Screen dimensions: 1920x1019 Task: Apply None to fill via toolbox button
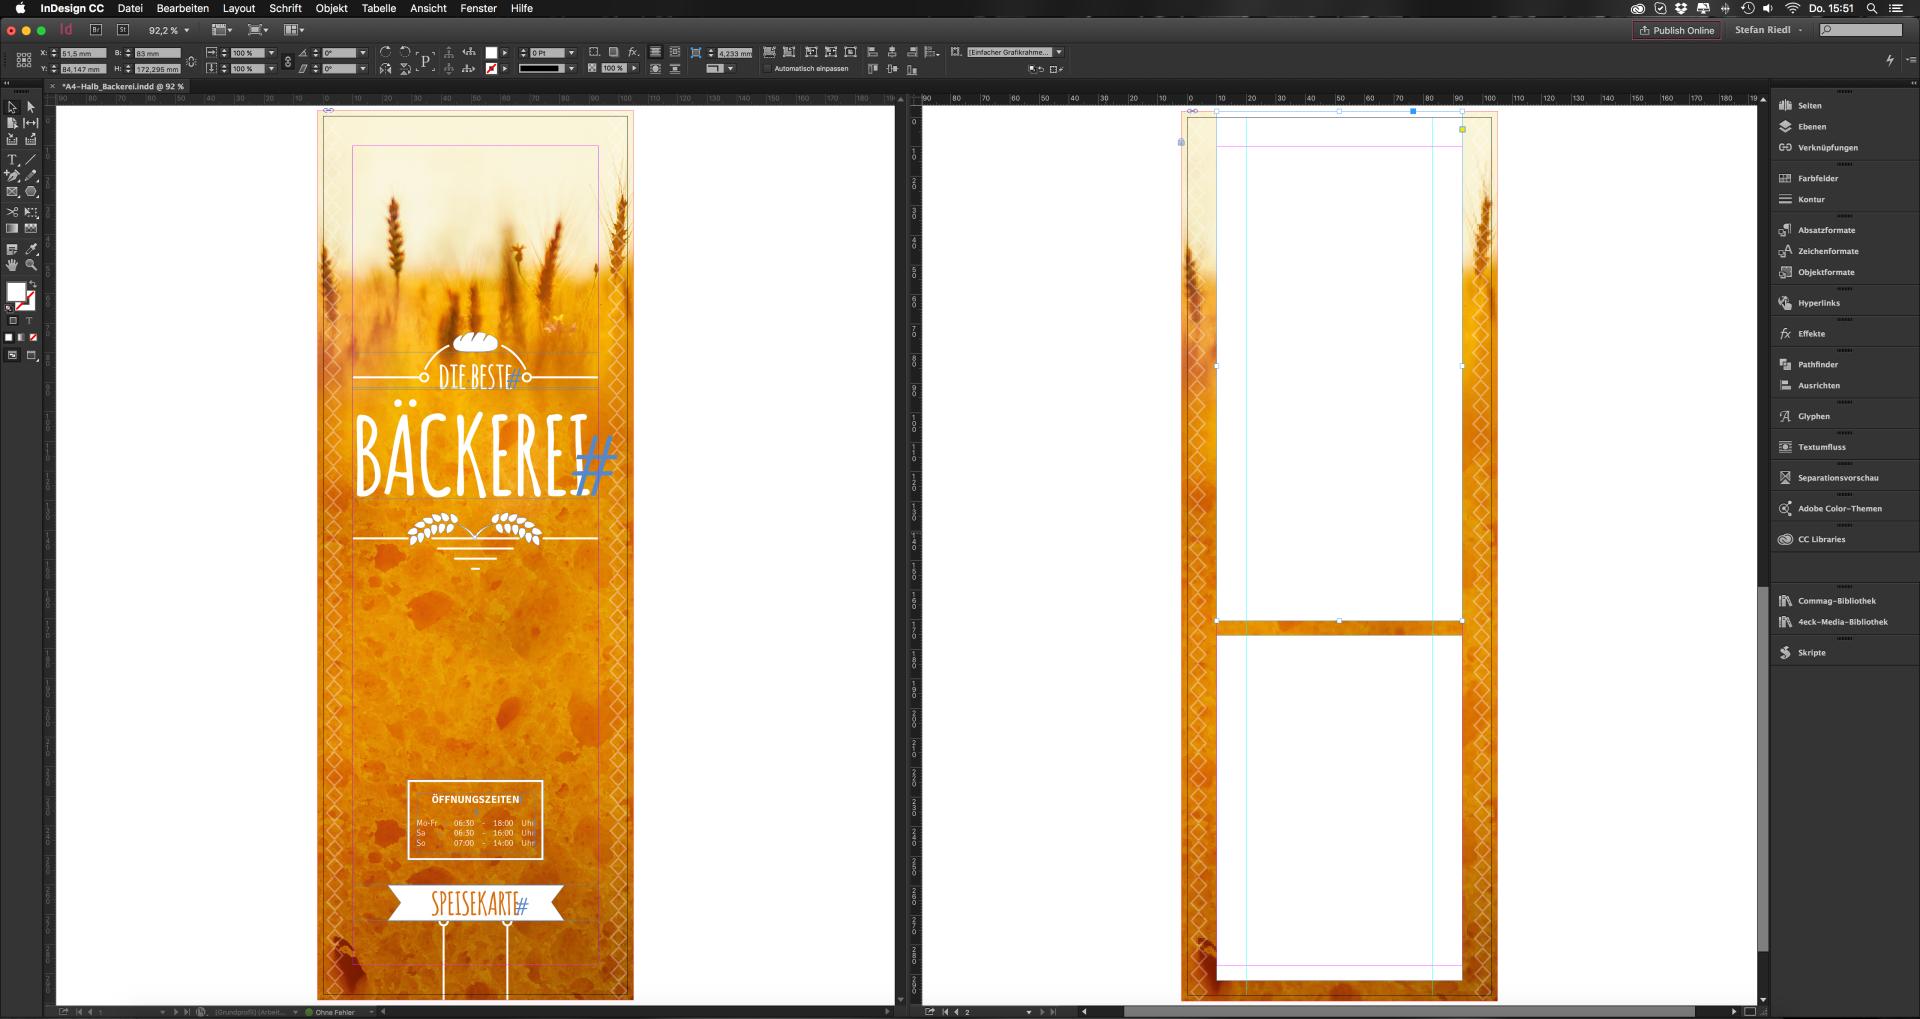pyautogui.click(x=33, y=338)
